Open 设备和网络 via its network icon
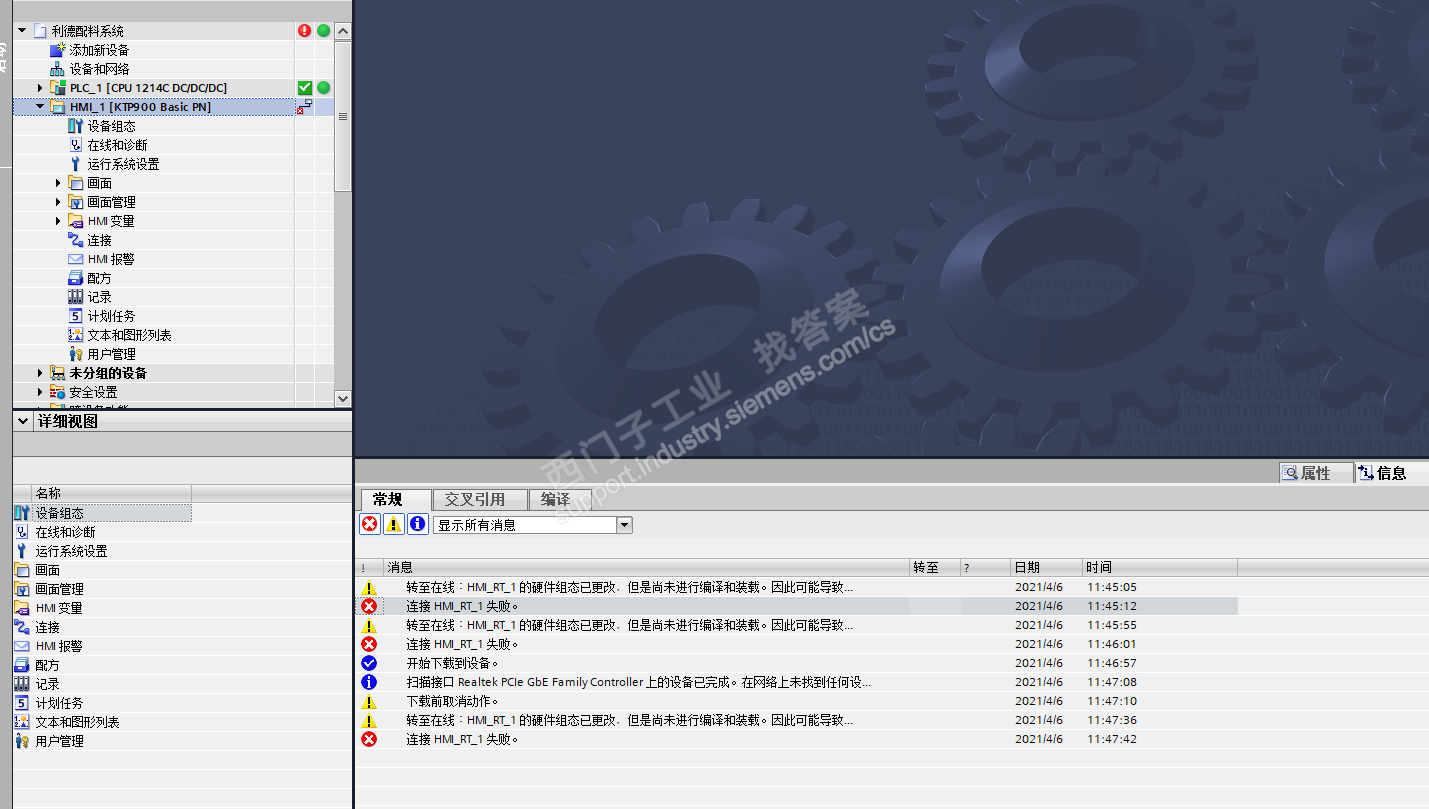Screen dimensions: 1429x809 click(57, 69)
